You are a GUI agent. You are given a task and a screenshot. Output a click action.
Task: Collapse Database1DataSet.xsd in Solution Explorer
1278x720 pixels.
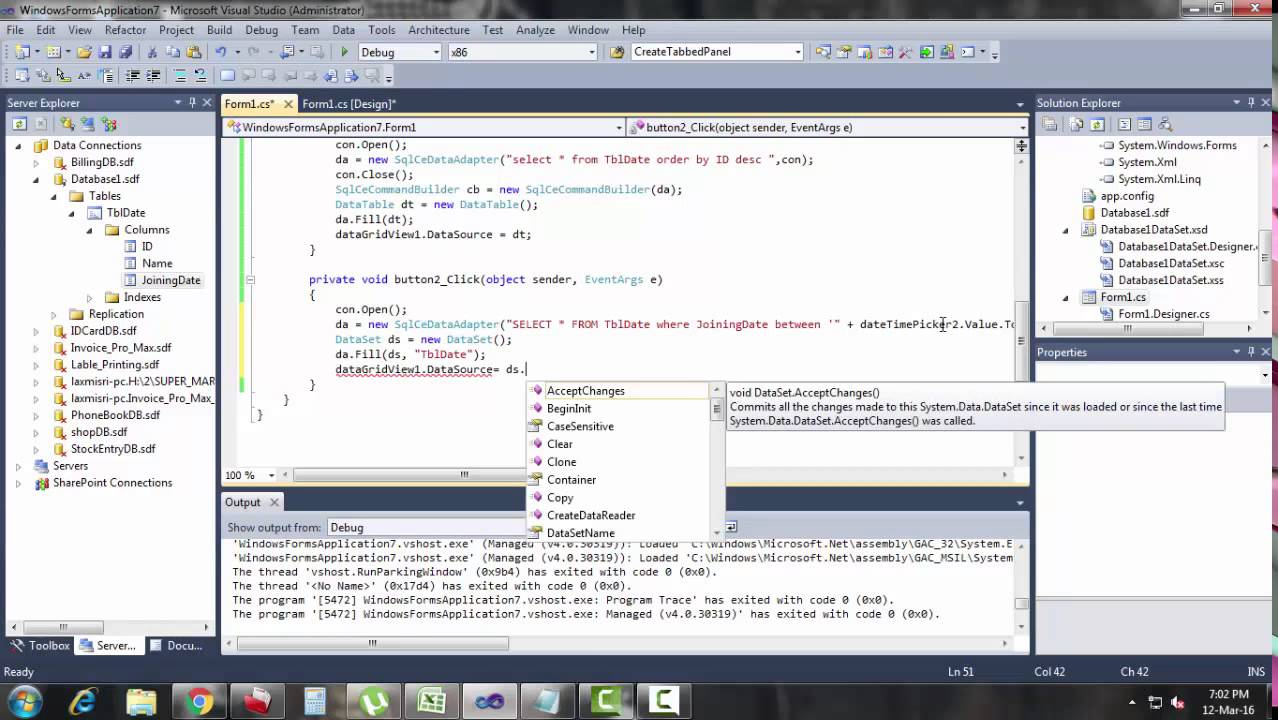tap(1066, 230)
